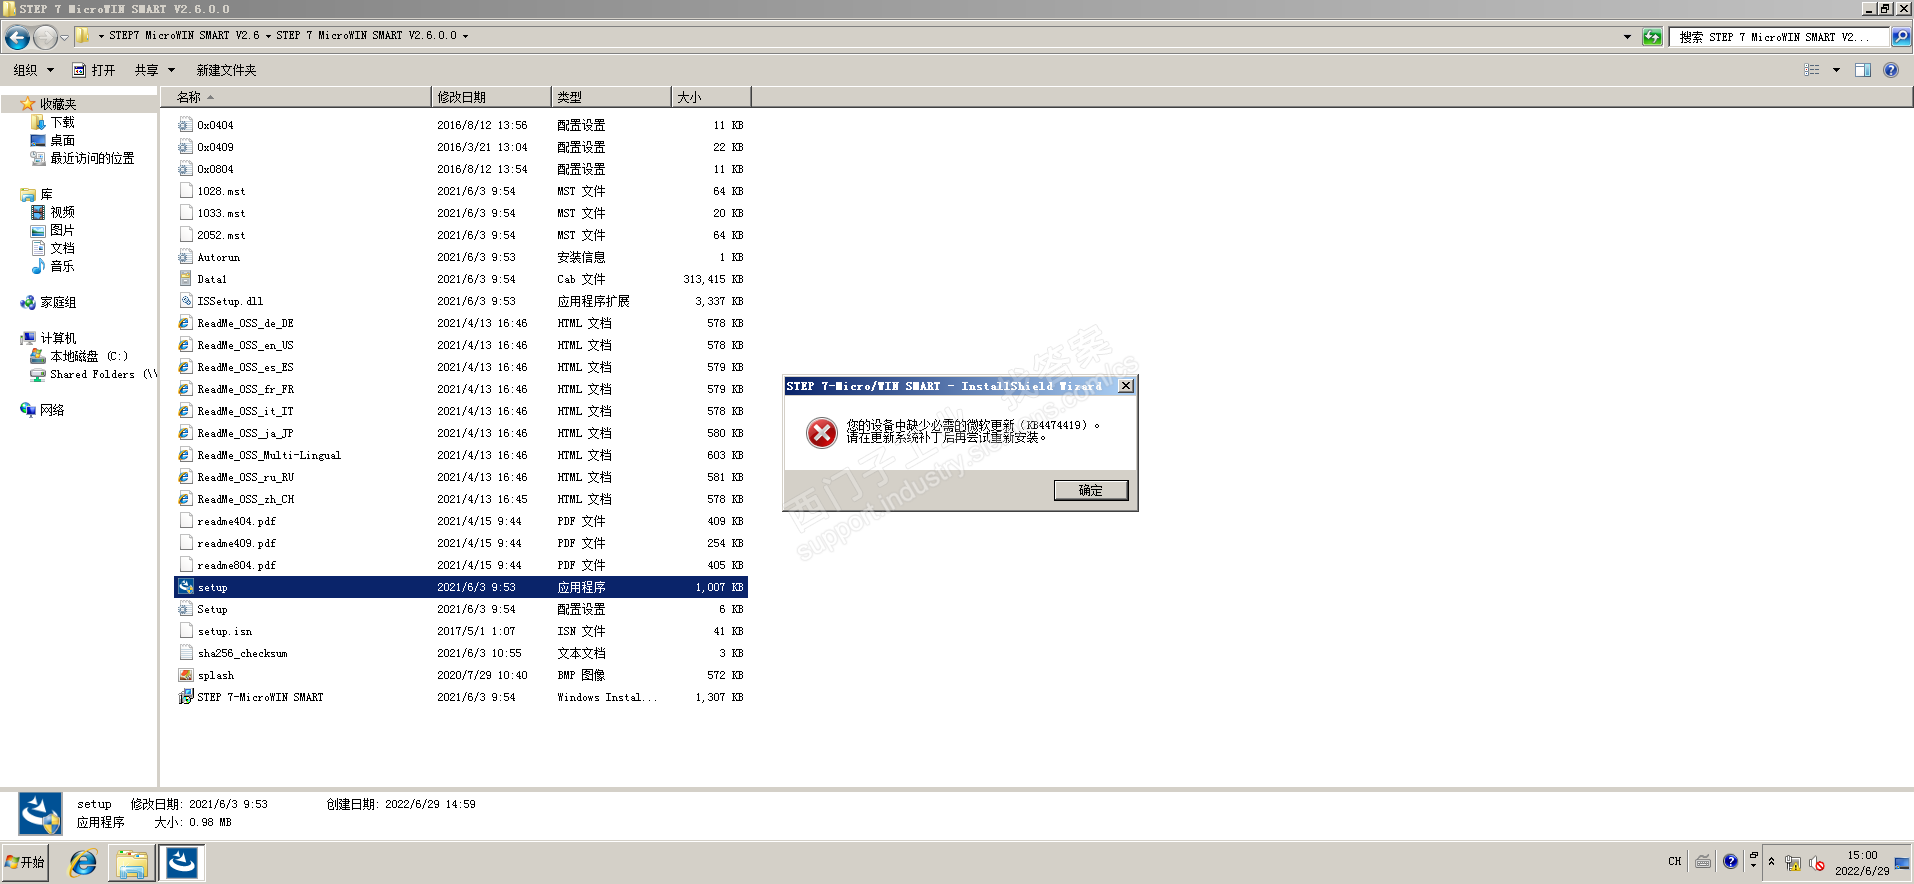Open the change view icon
Viewport: 1914px width, 884px height.
coord(1812,70)
